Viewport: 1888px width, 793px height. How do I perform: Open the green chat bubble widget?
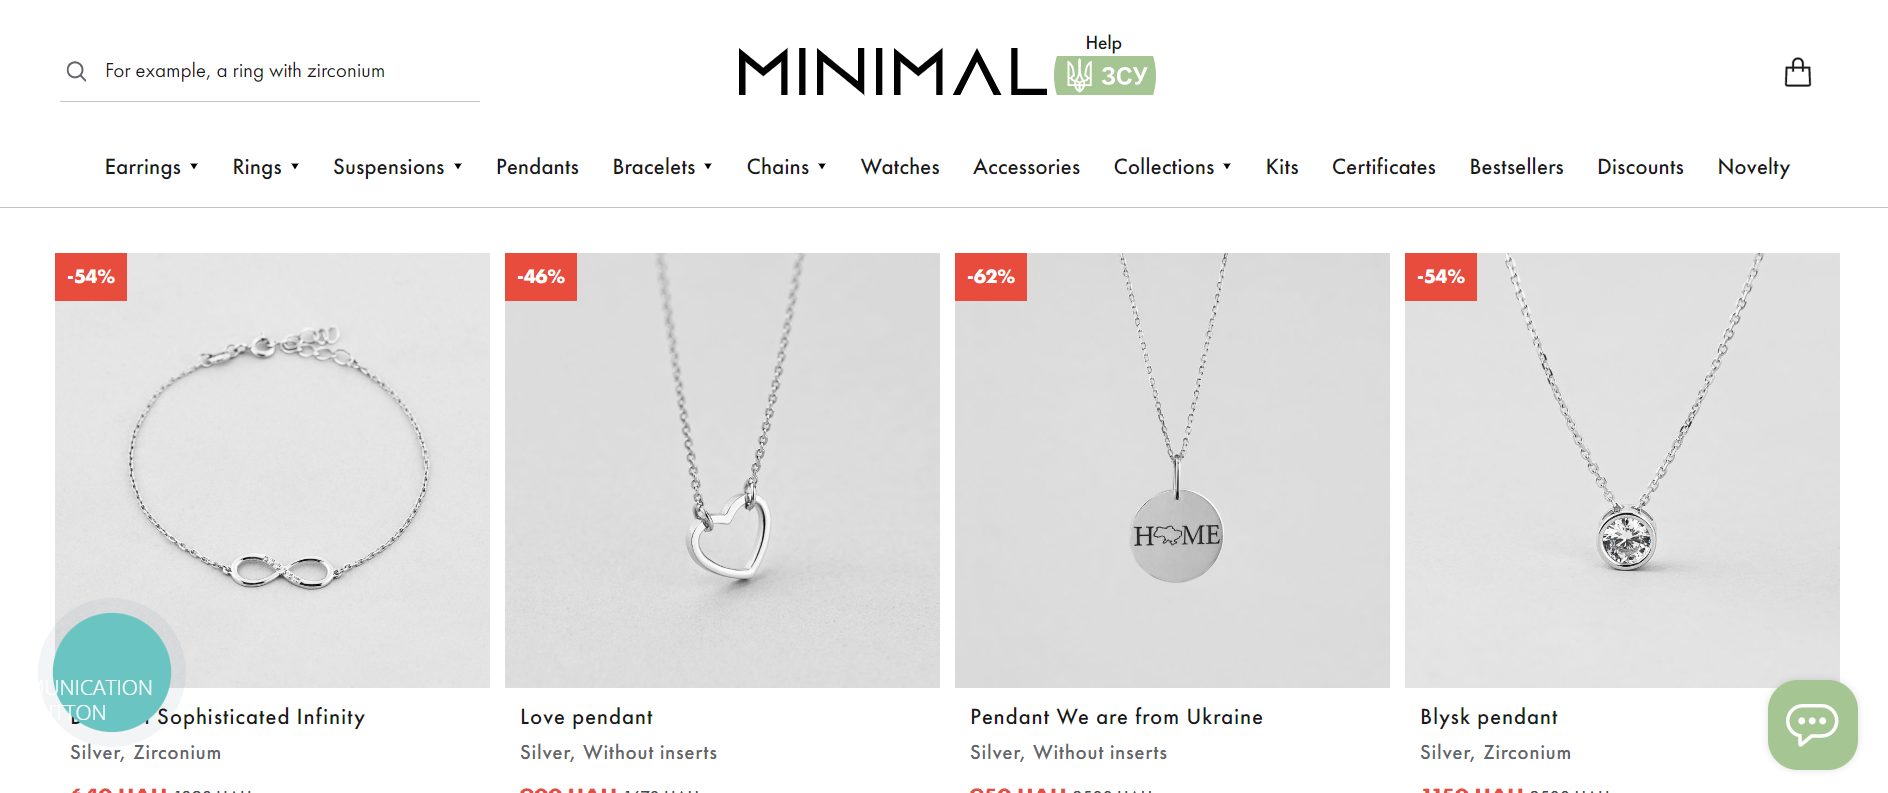[1812, 724]
